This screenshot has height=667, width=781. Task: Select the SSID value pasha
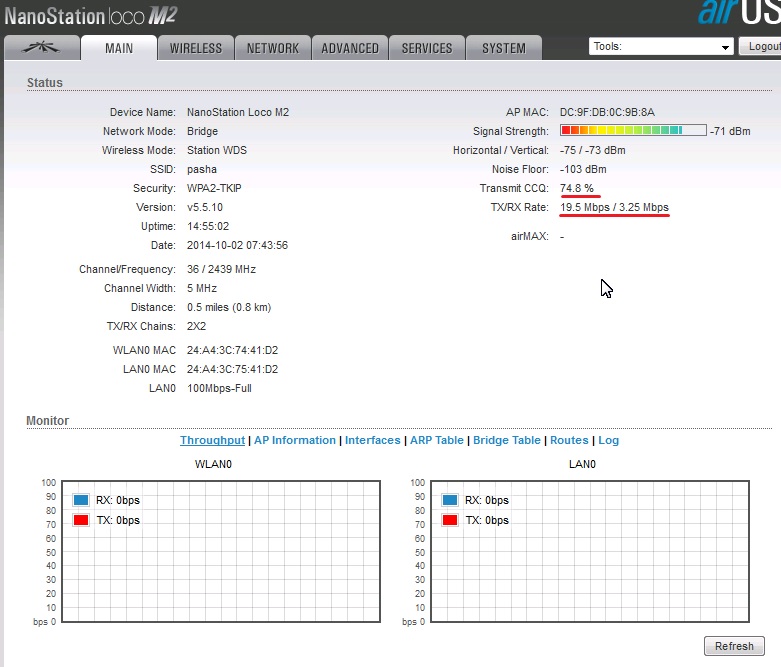[202, 169]
